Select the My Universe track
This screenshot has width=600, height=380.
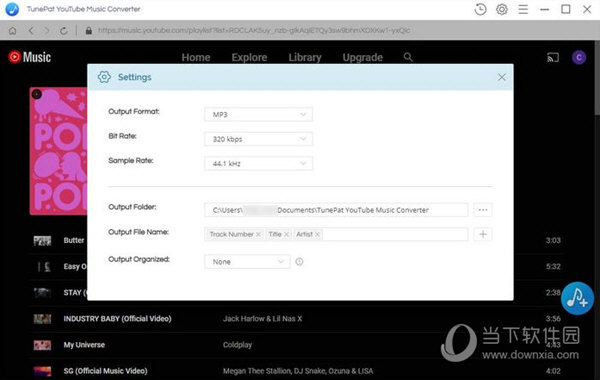coord(84,345)
